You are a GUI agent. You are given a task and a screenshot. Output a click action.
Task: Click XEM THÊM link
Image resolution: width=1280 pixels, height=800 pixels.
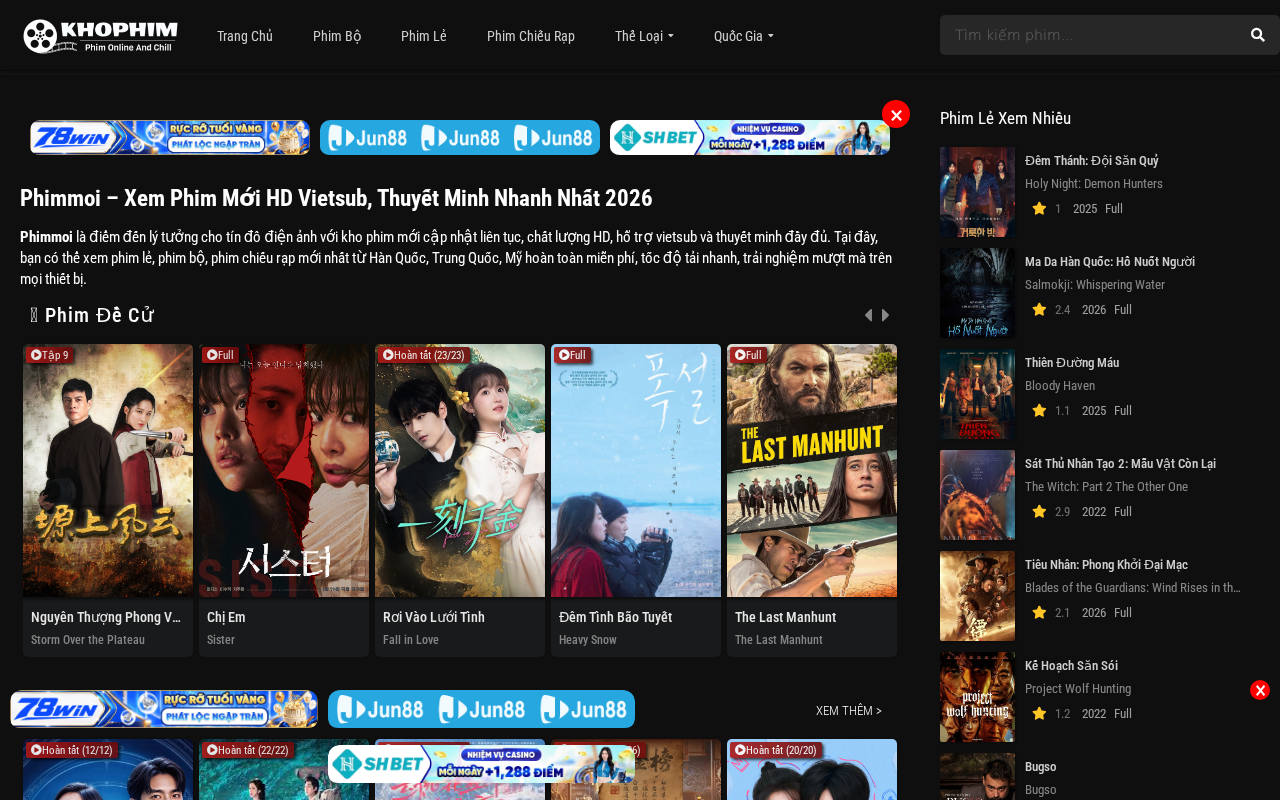(x=849, y=711)
